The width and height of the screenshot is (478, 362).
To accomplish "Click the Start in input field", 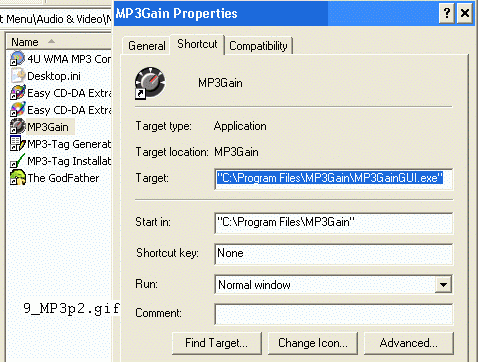I will [x=334, y=223].
